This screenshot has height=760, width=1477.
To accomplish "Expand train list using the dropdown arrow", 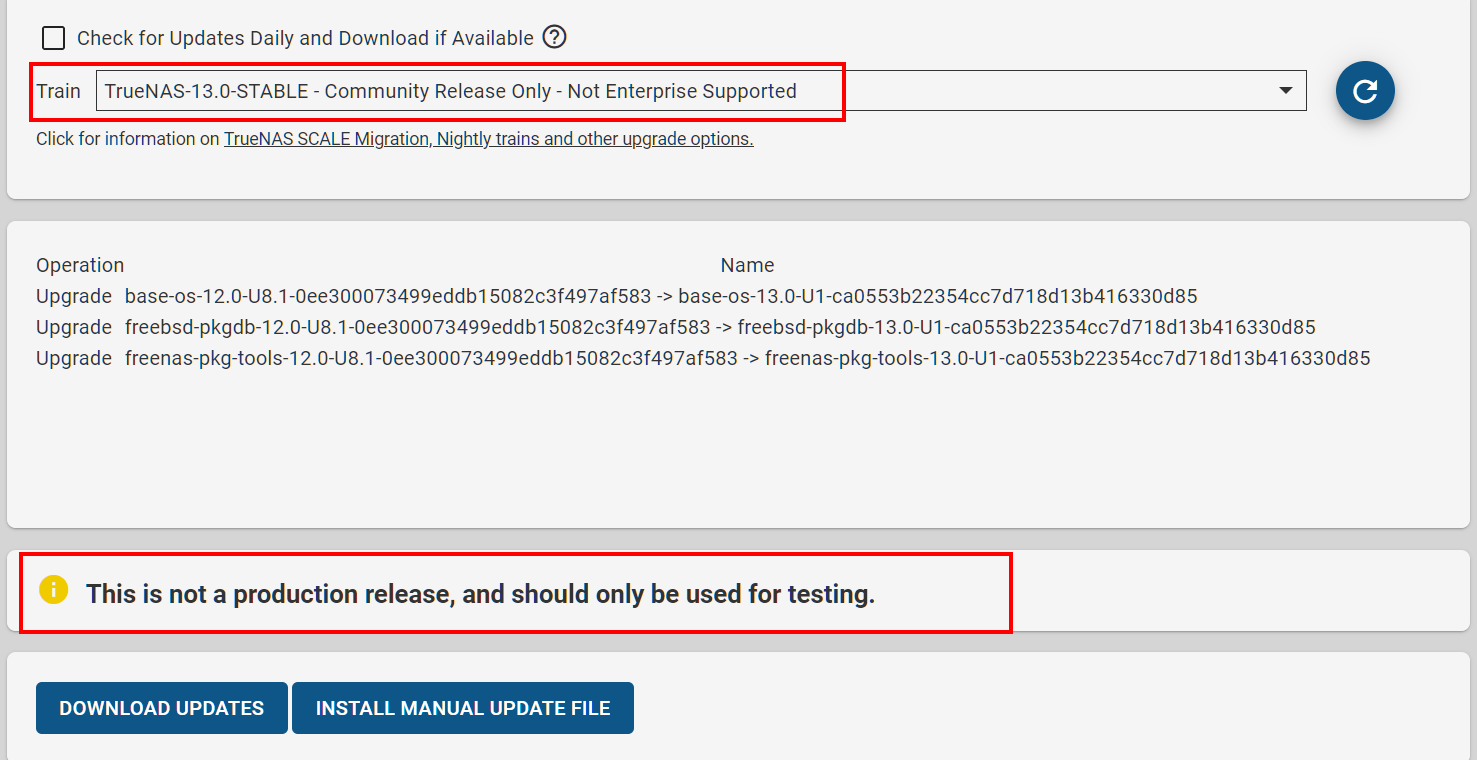I will coord(1286,91).
